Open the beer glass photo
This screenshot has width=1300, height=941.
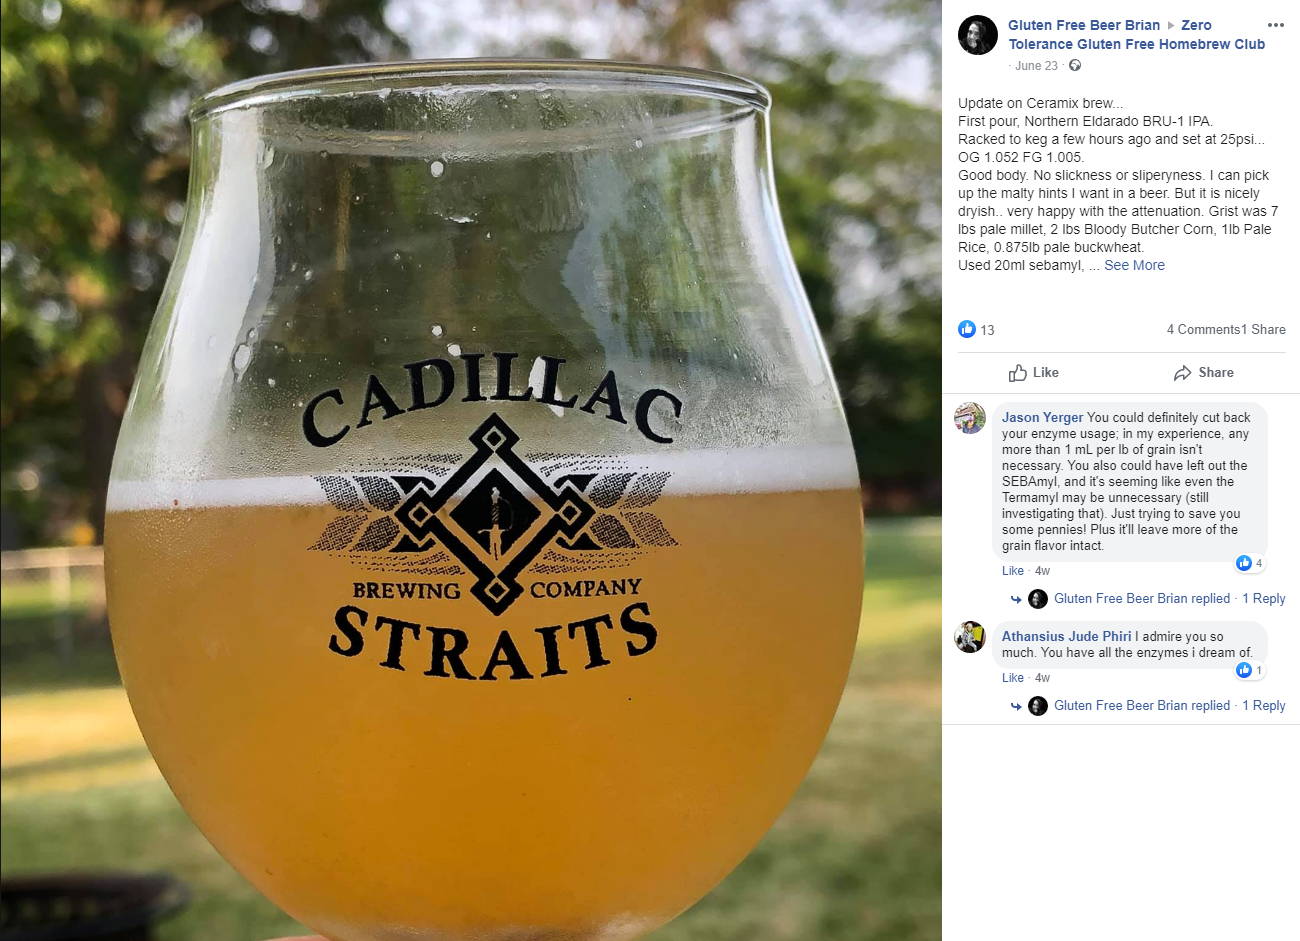point(471,470)
